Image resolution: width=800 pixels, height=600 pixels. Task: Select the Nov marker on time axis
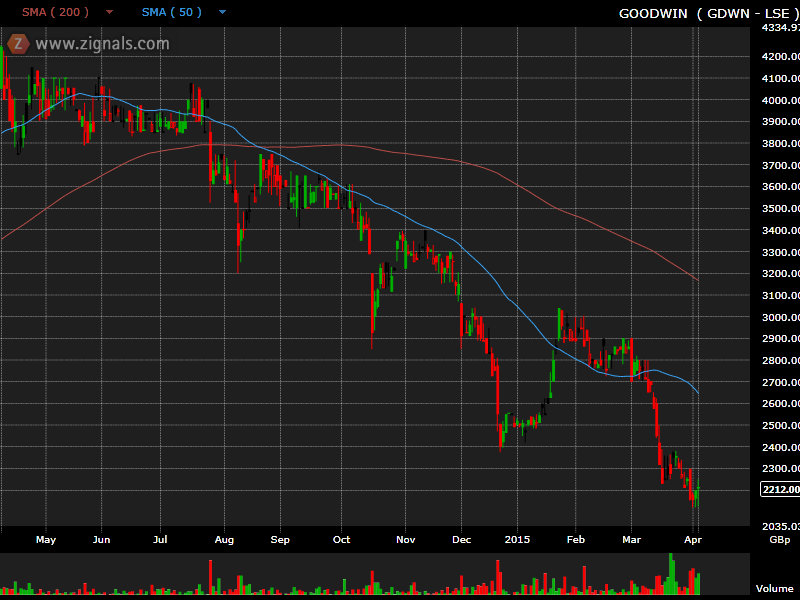coord(405,539)
